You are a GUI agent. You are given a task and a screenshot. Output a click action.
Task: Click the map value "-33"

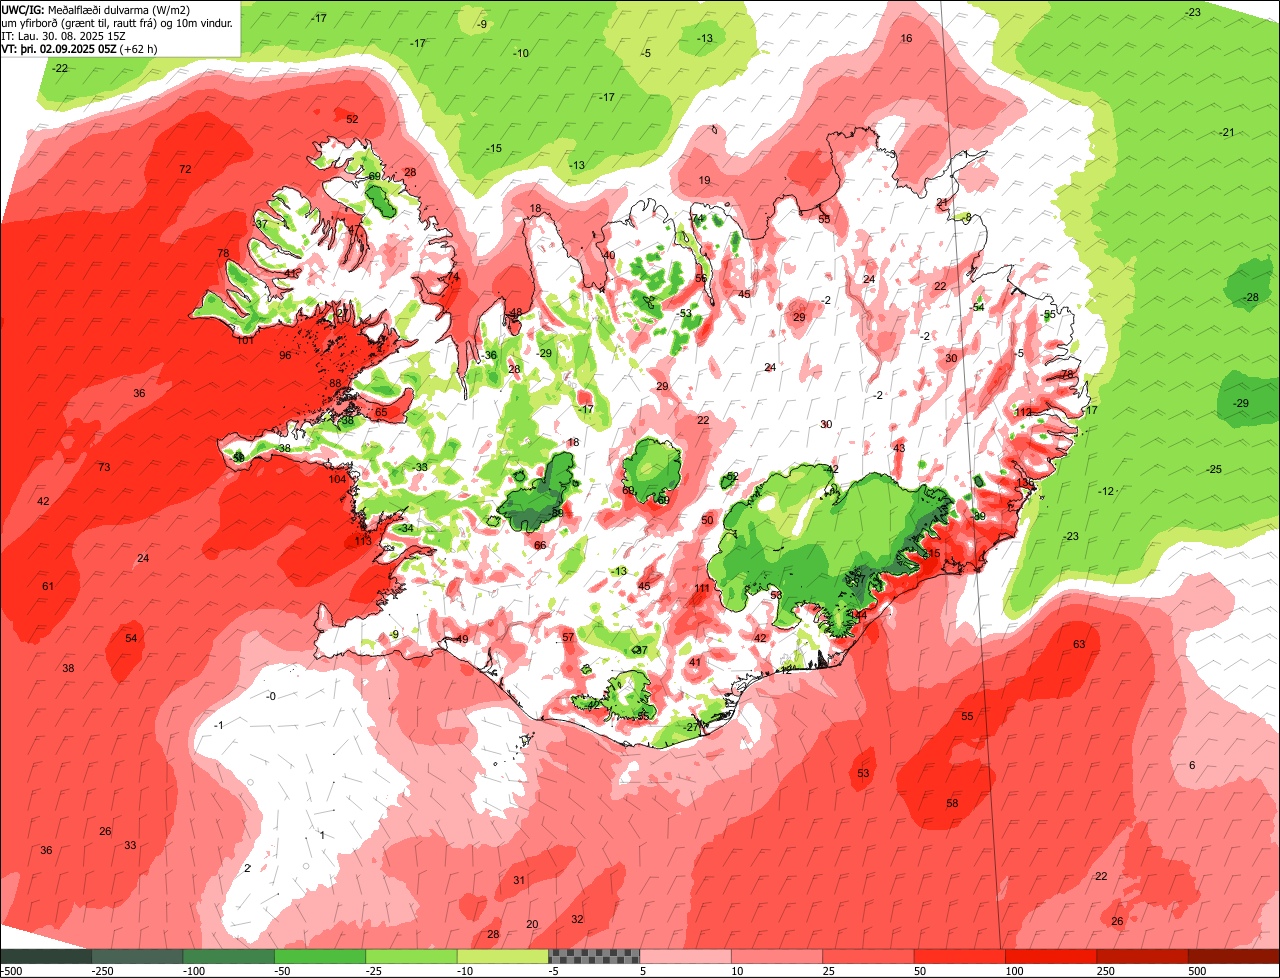click(421, 467)
